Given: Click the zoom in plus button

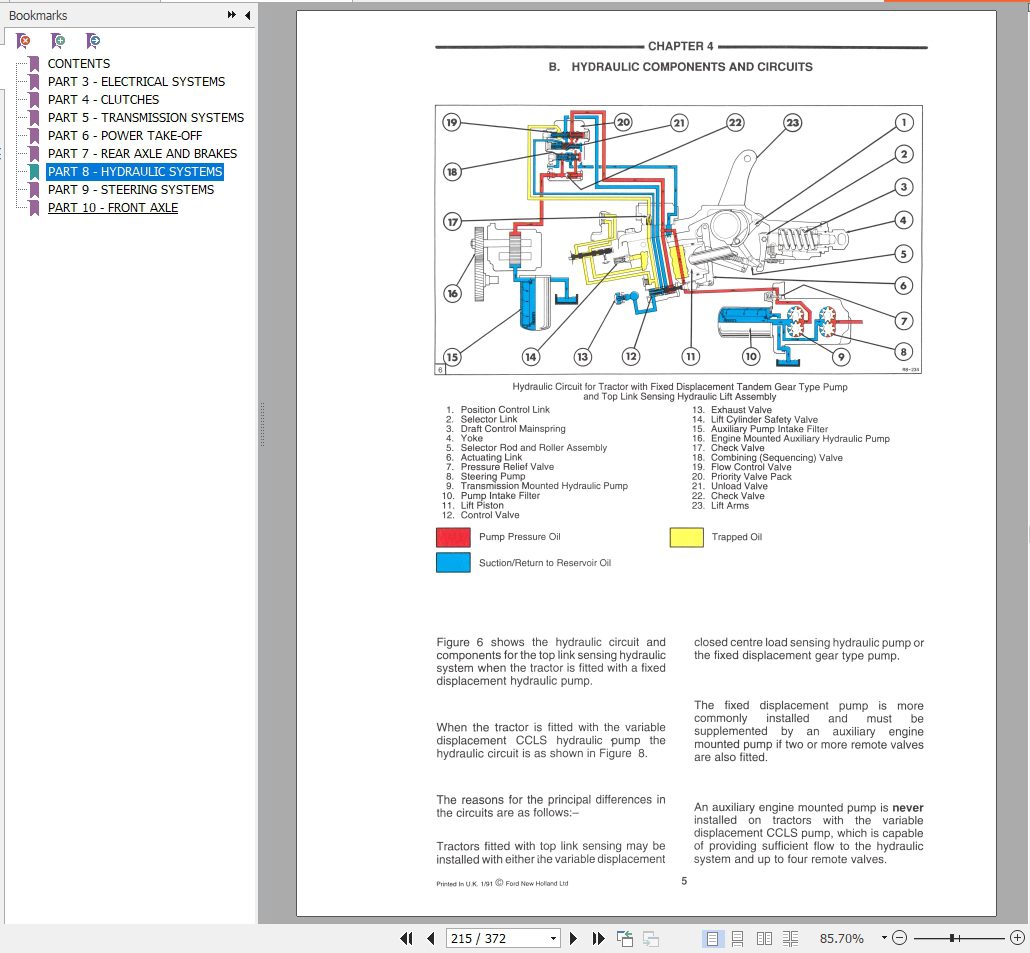Looking at the screenshot, I should [1017, 938].
